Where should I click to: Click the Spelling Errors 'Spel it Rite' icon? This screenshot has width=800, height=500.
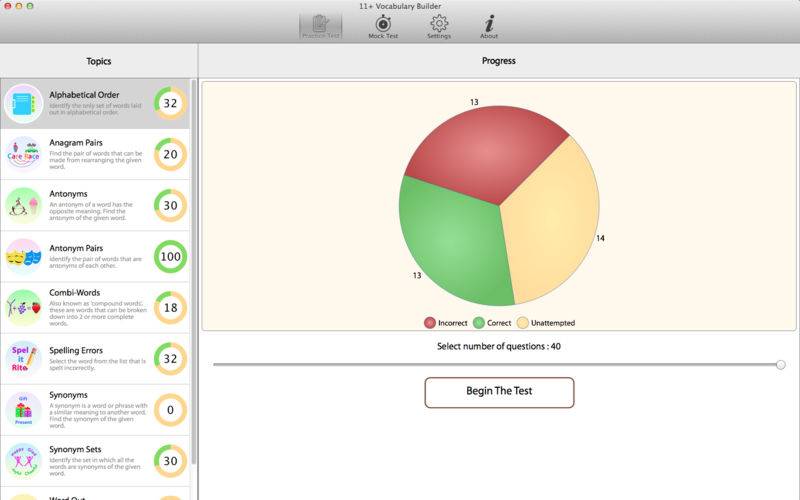[x=23, y=359]
